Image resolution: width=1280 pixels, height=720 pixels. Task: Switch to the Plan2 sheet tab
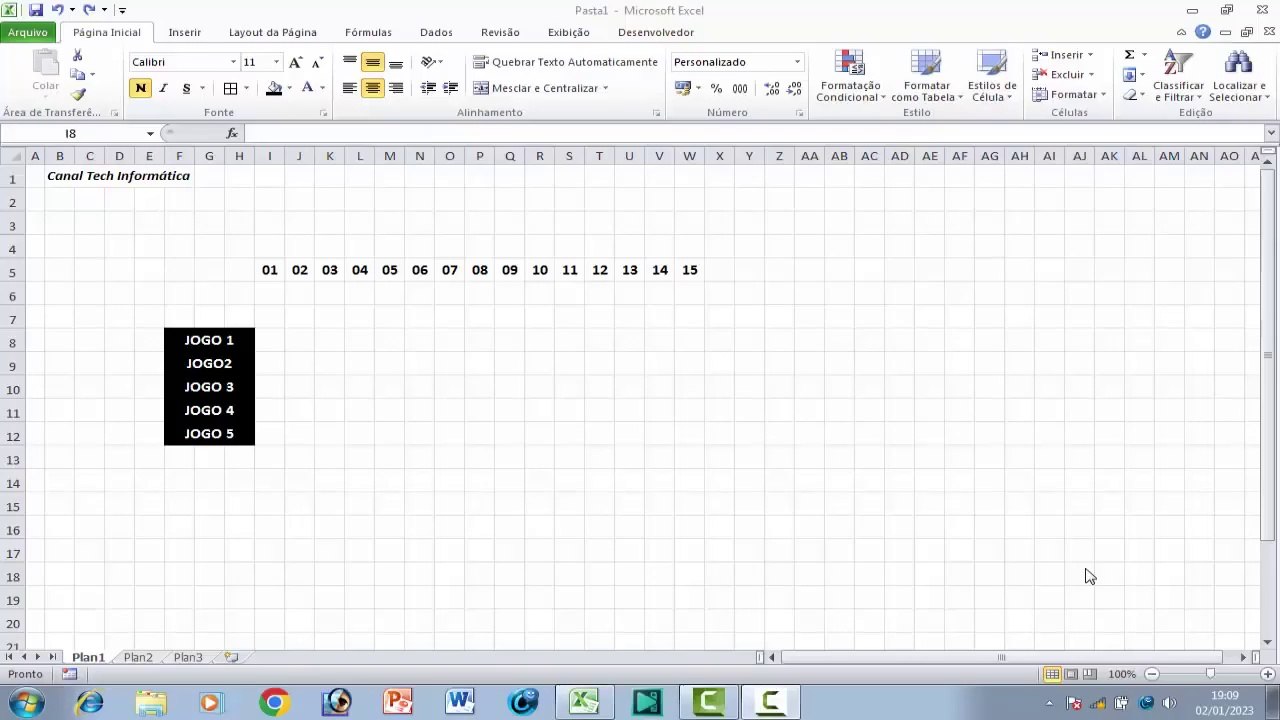pos(138,657)
